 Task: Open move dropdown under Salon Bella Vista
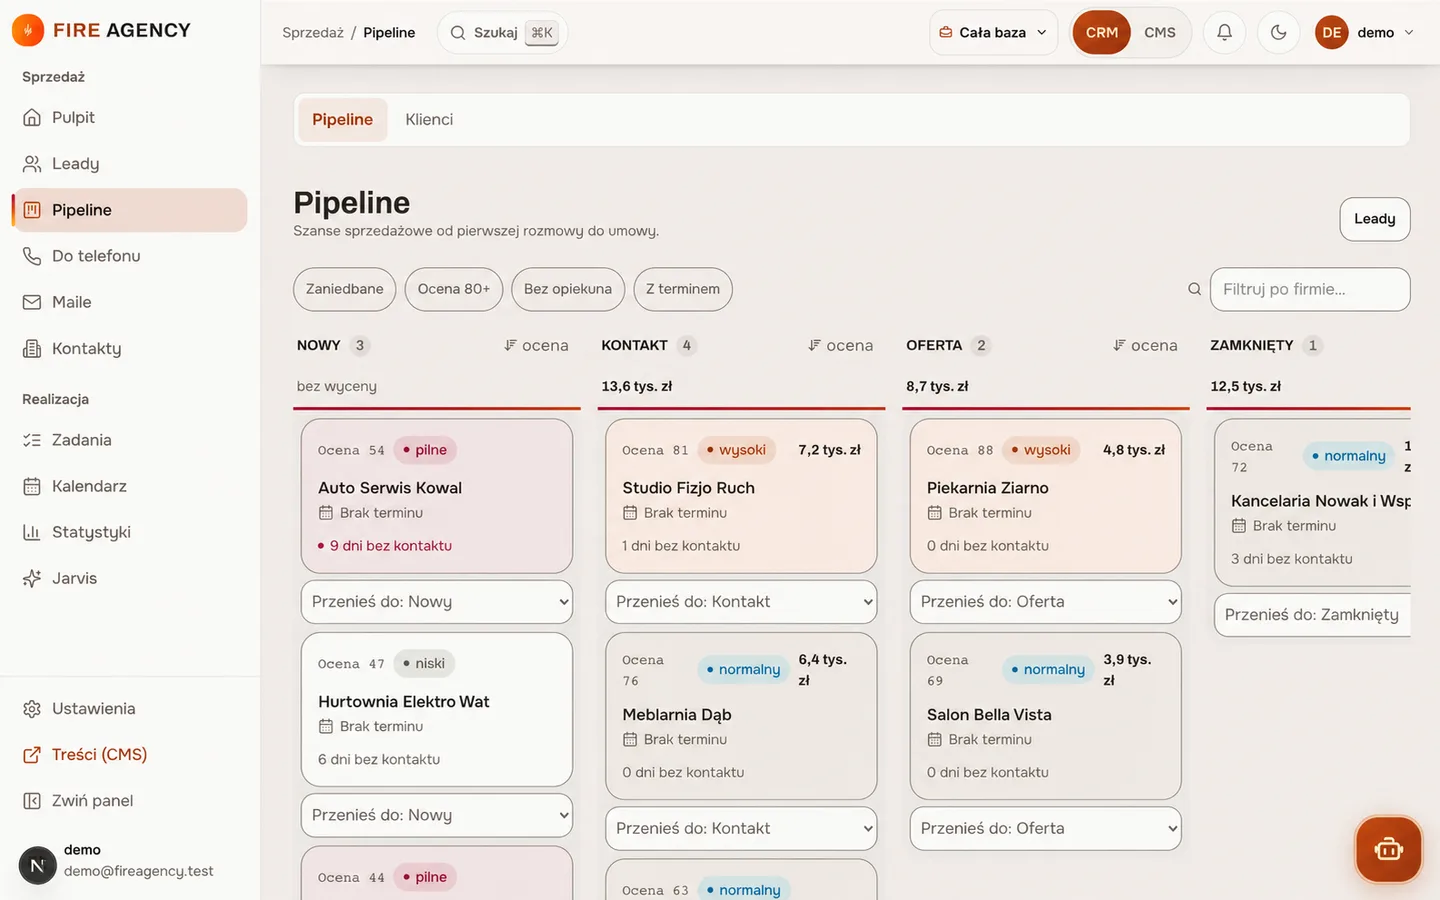point(1046,829)
